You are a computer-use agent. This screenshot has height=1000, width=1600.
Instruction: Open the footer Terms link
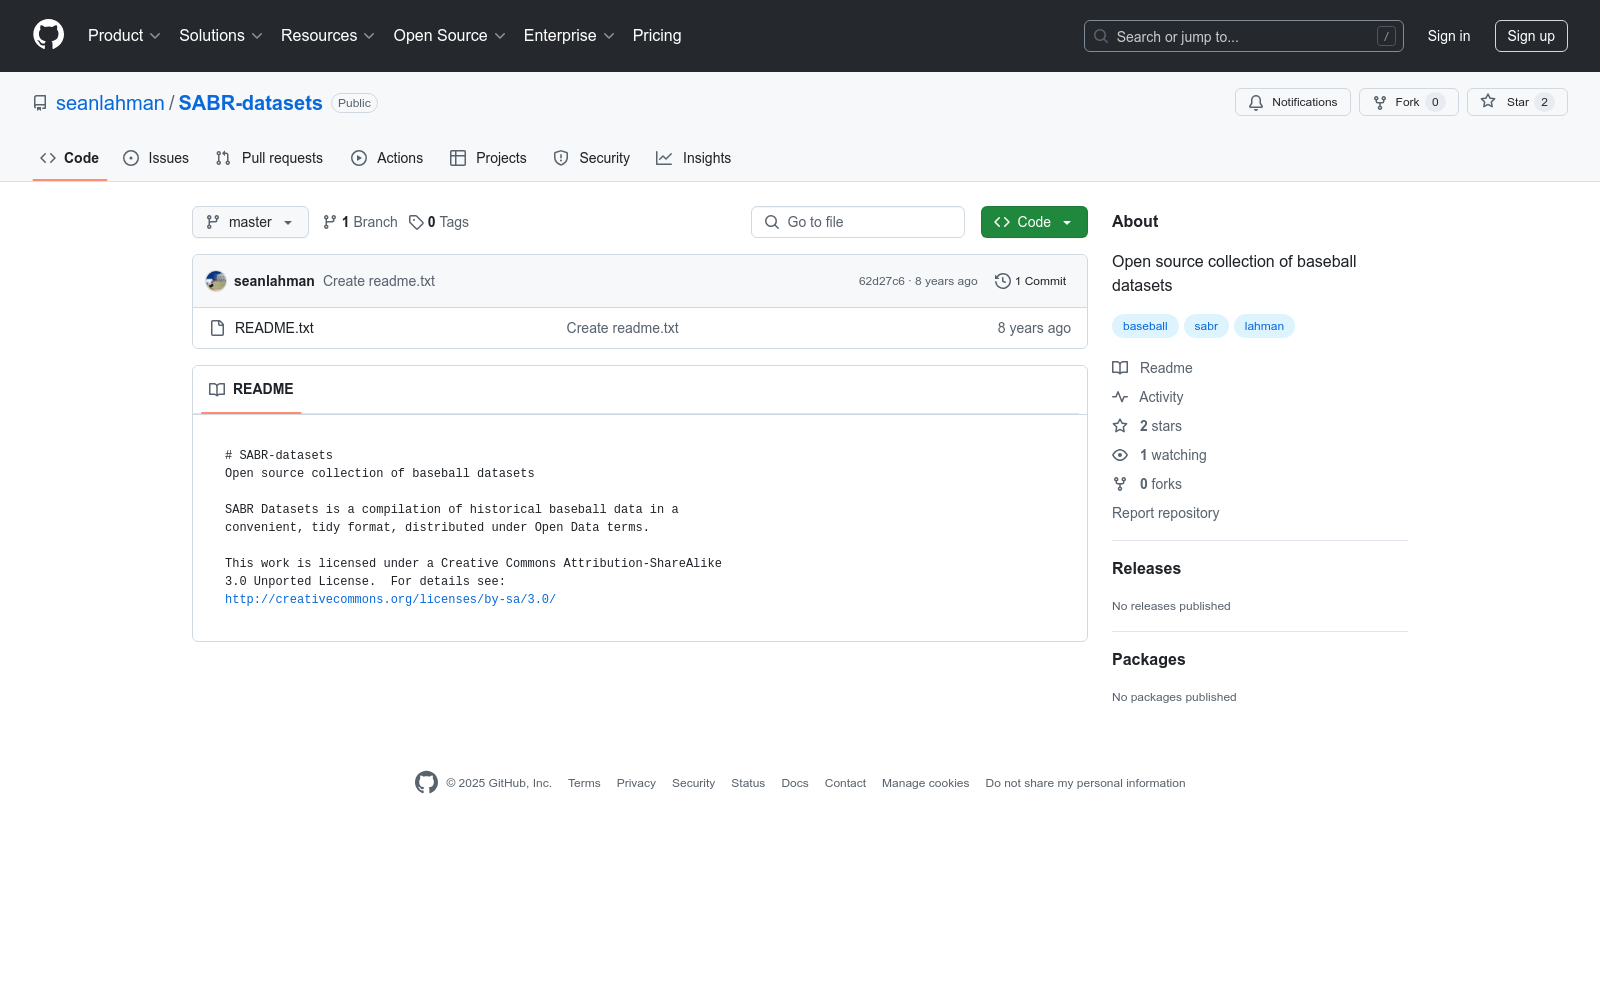point(584,783)
